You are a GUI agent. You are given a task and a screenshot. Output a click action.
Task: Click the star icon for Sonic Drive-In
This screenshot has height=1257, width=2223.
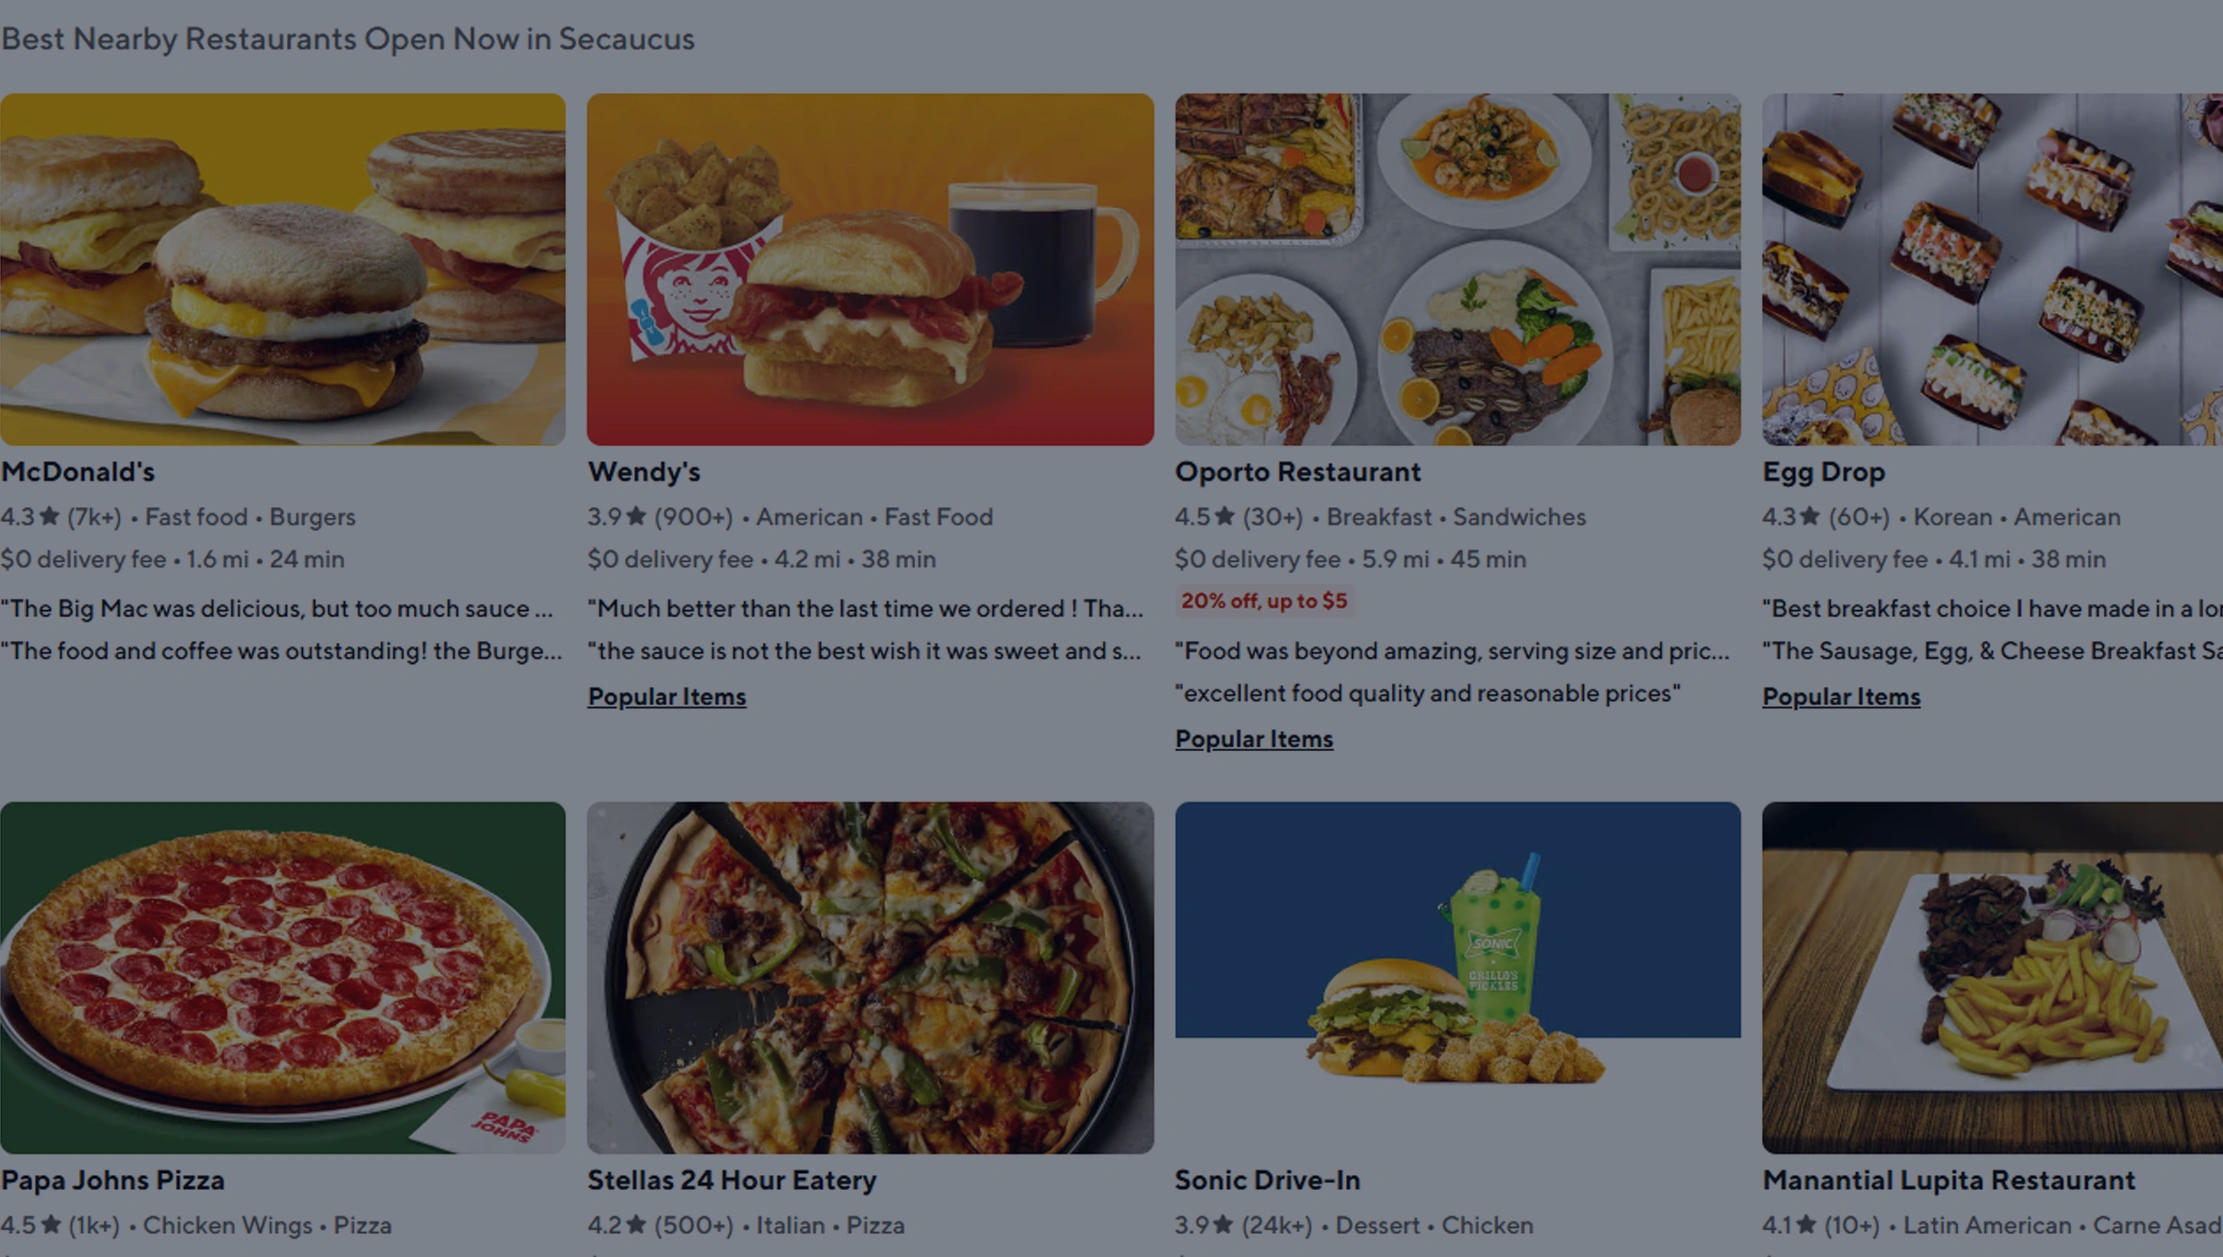point(1221,1224)
